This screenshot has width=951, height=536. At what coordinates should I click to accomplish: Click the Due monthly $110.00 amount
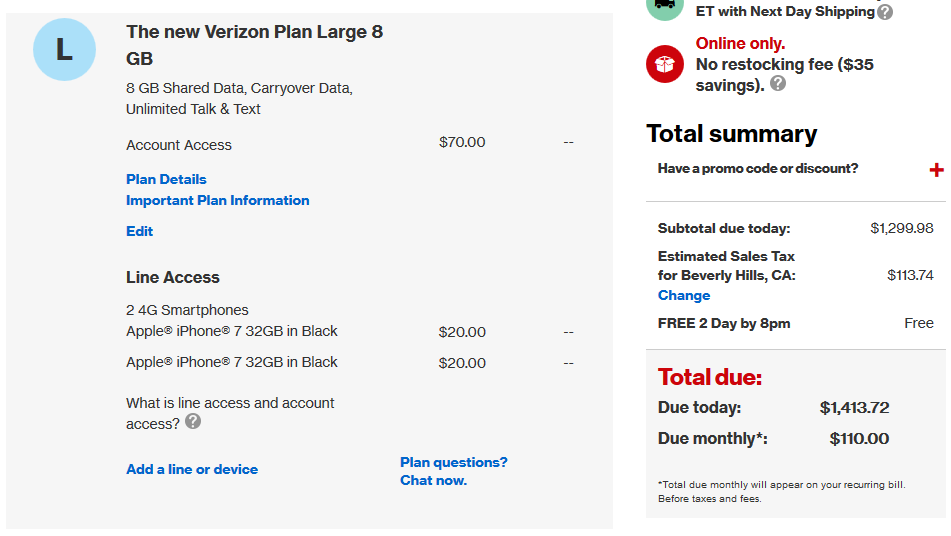pyautogui.click(x=859, y=438)
